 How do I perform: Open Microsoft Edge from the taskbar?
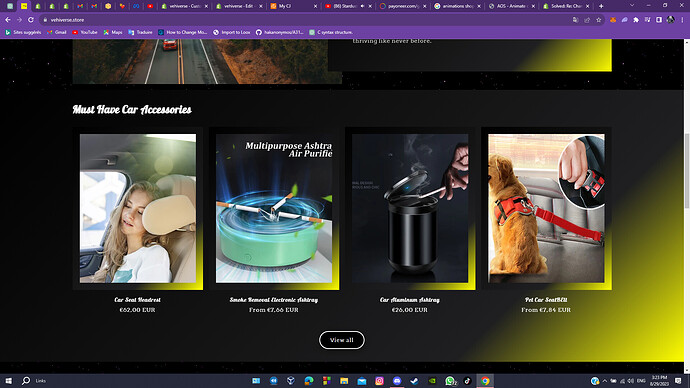click(309, 381)
